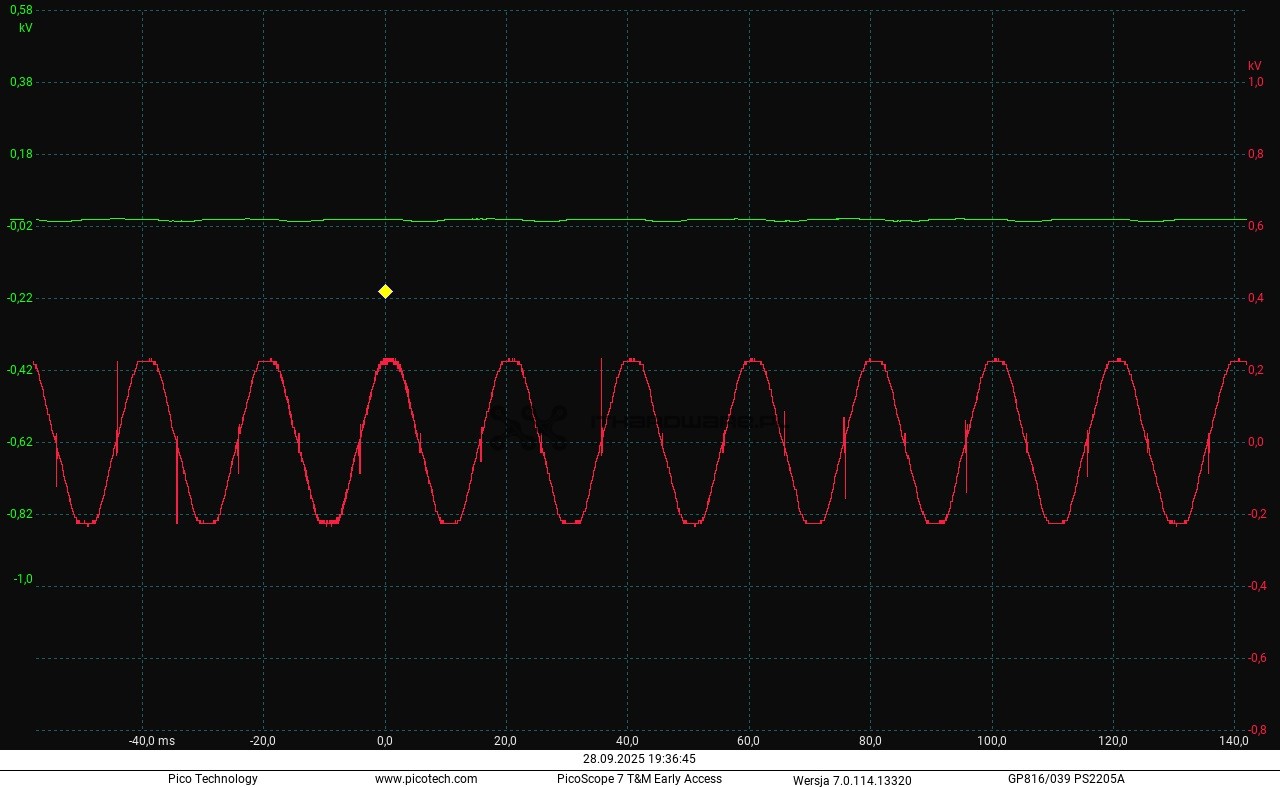
Task: Click the GP816/039 PS2205A device label
Action: pyautogui.click(x=1066, y=779)
